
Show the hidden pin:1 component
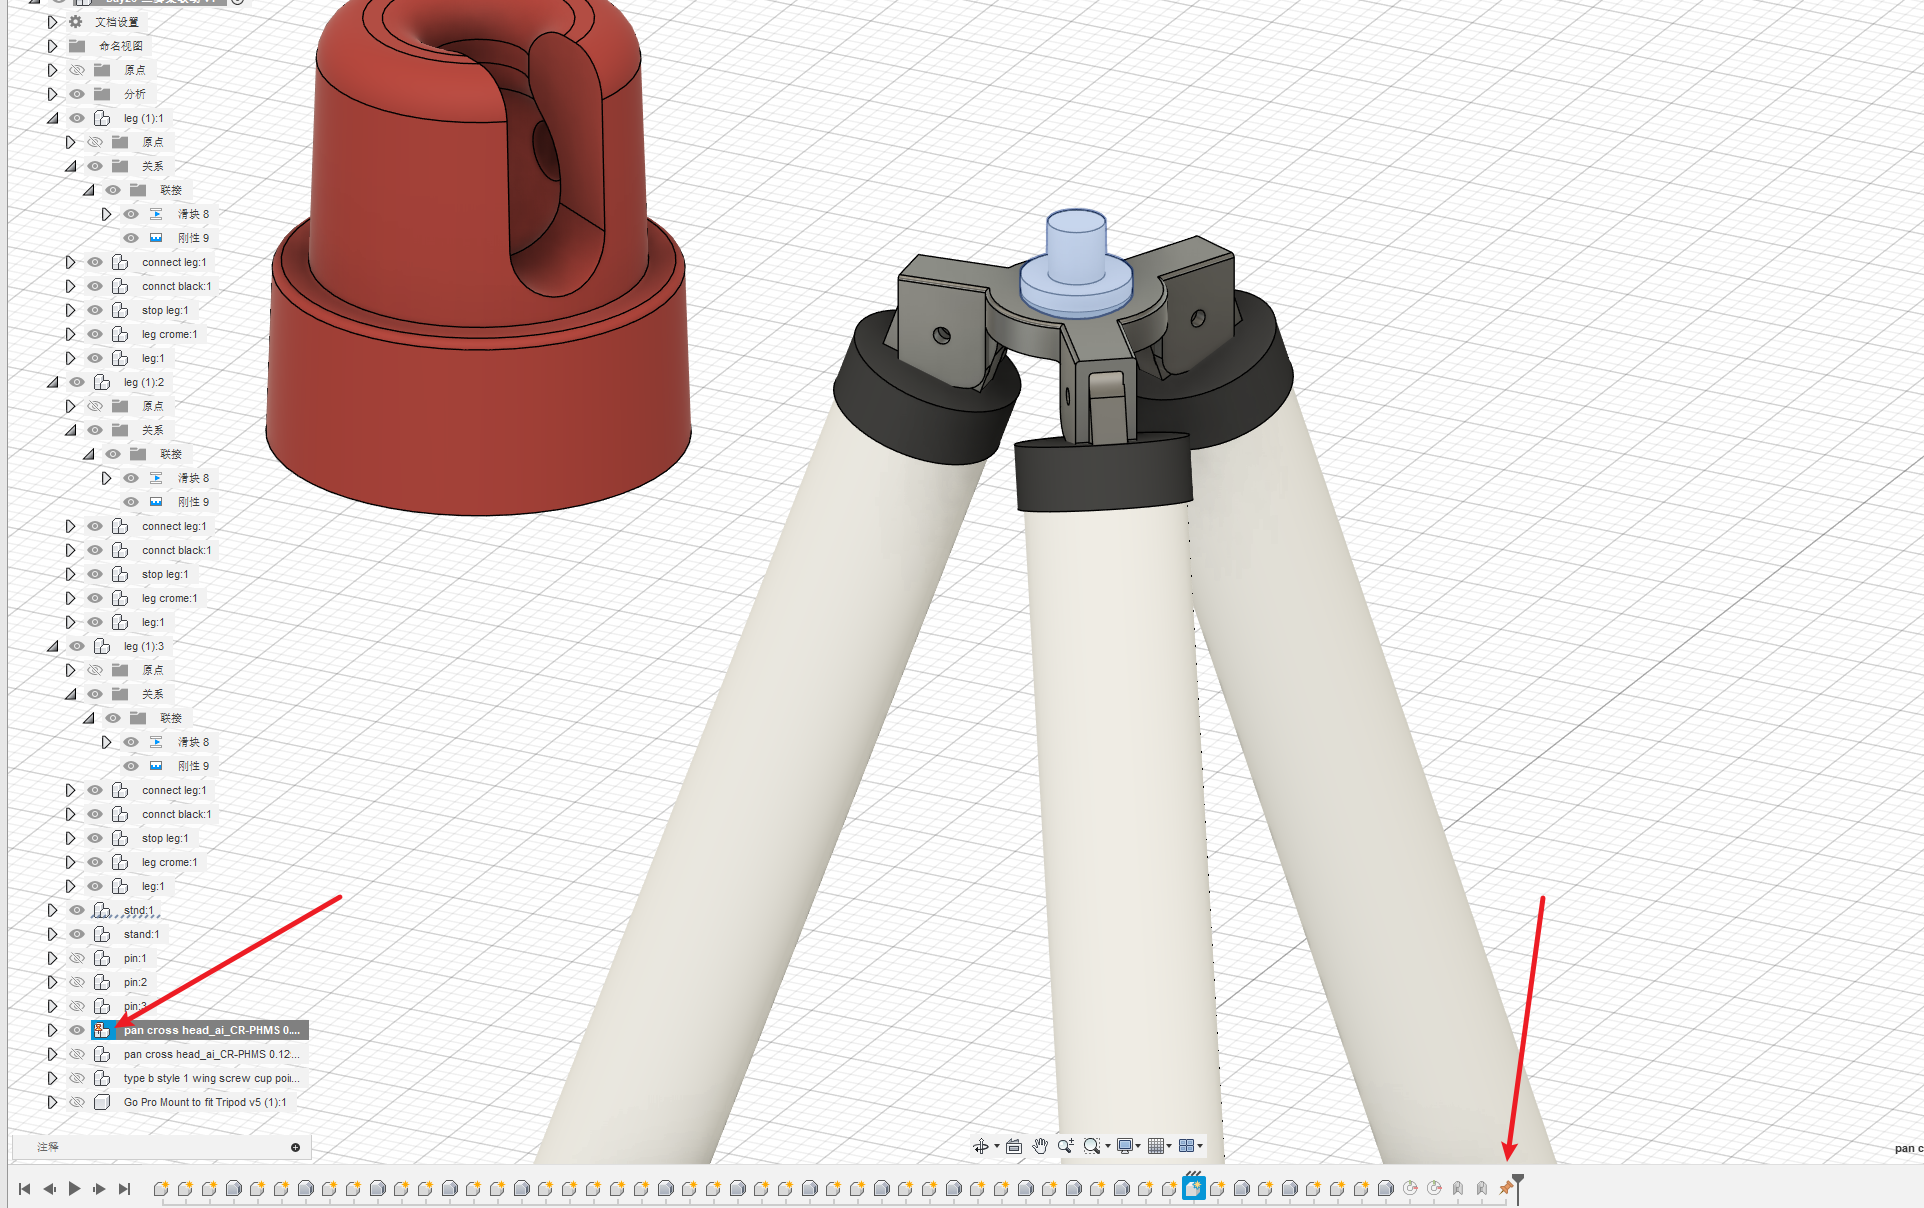tap(77, 958)
